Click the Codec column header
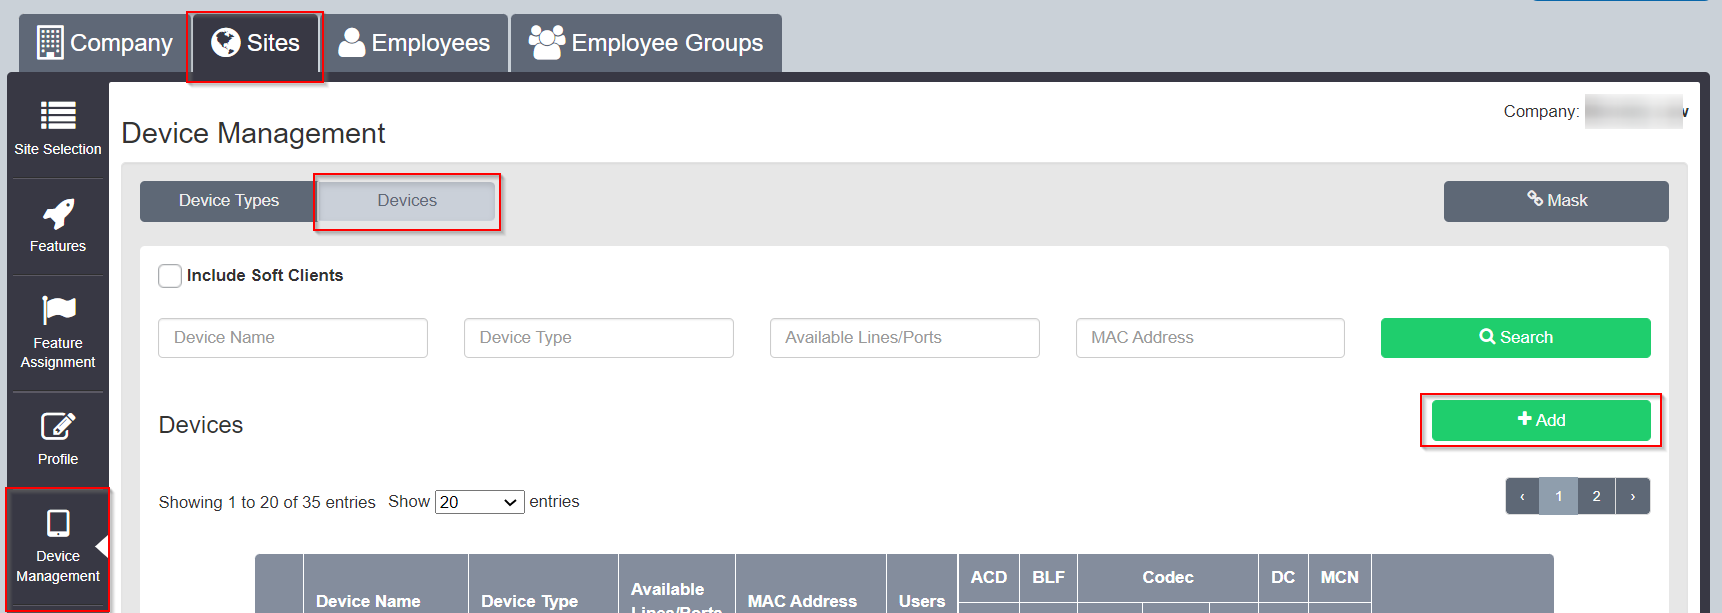Viewport: 1722px width, 613px height. [x=1168, y=578]
